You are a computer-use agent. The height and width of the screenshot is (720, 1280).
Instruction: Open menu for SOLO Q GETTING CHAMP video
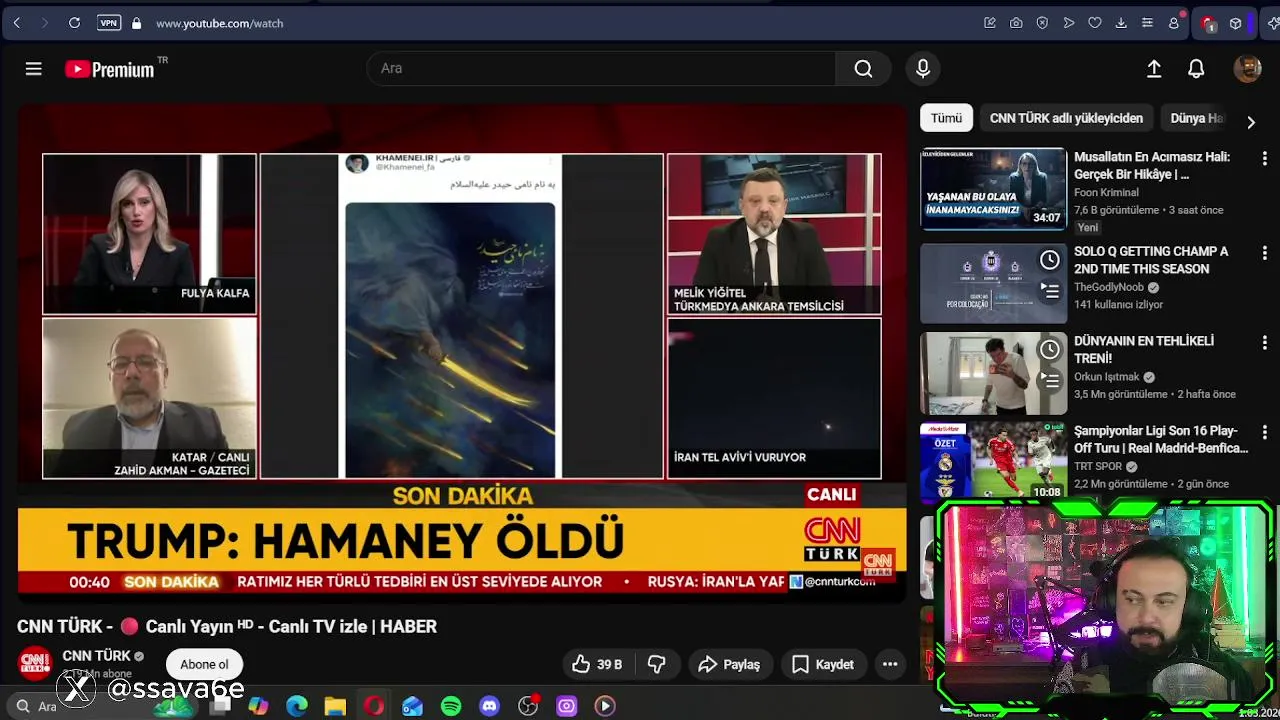point(1264,253)
